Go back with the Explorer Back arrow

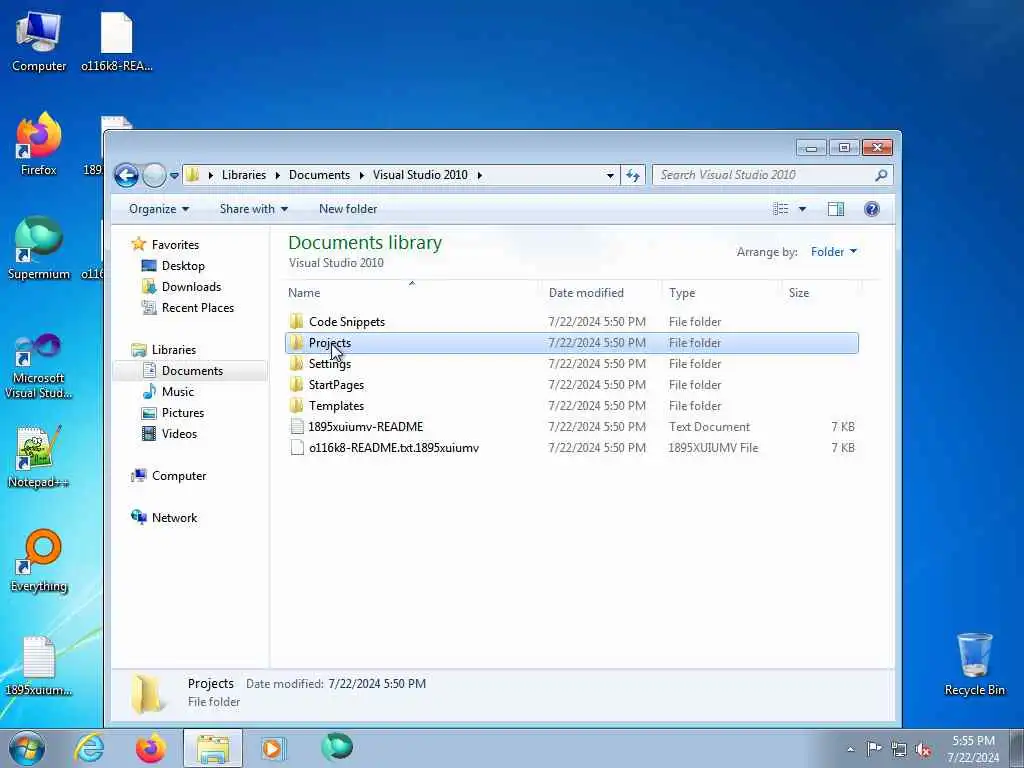coord(126,175)
